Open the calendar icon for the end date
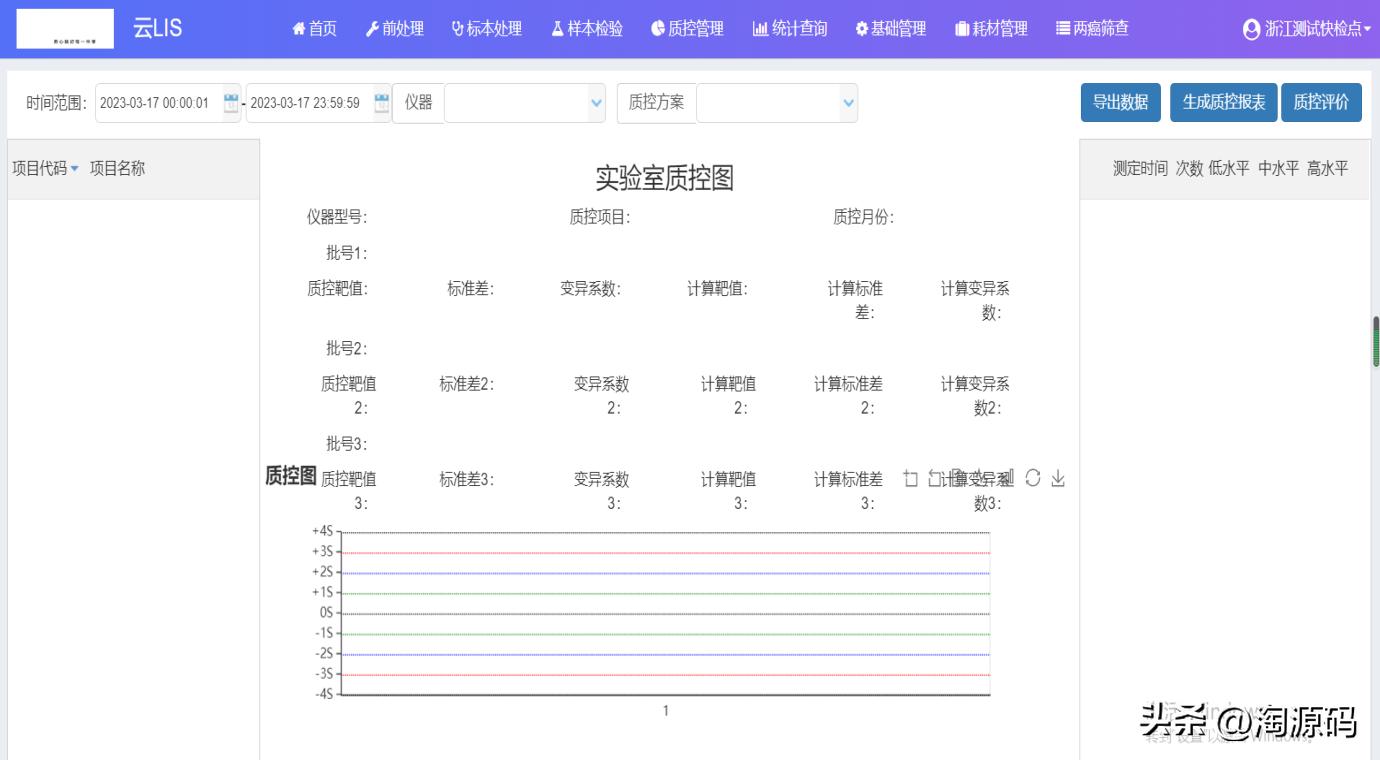Screen dimensions: 1380x760 (x=381, y=102)
